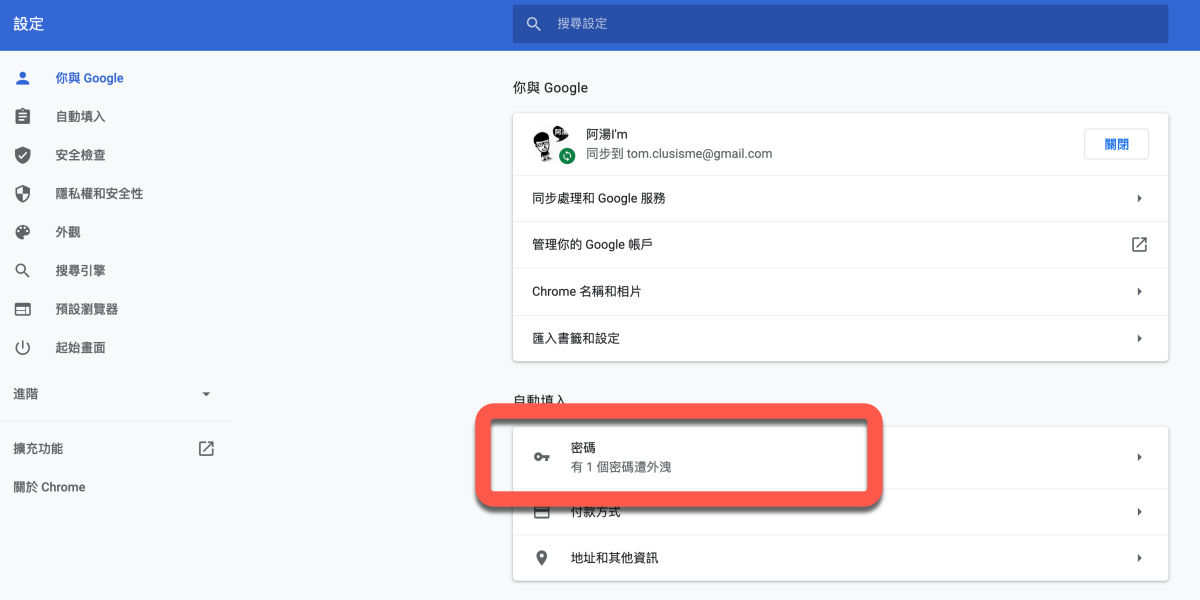This screenshot has width=1200, height=600.
Task: Expand the 進階 section arrow
Action: (206, 394)
